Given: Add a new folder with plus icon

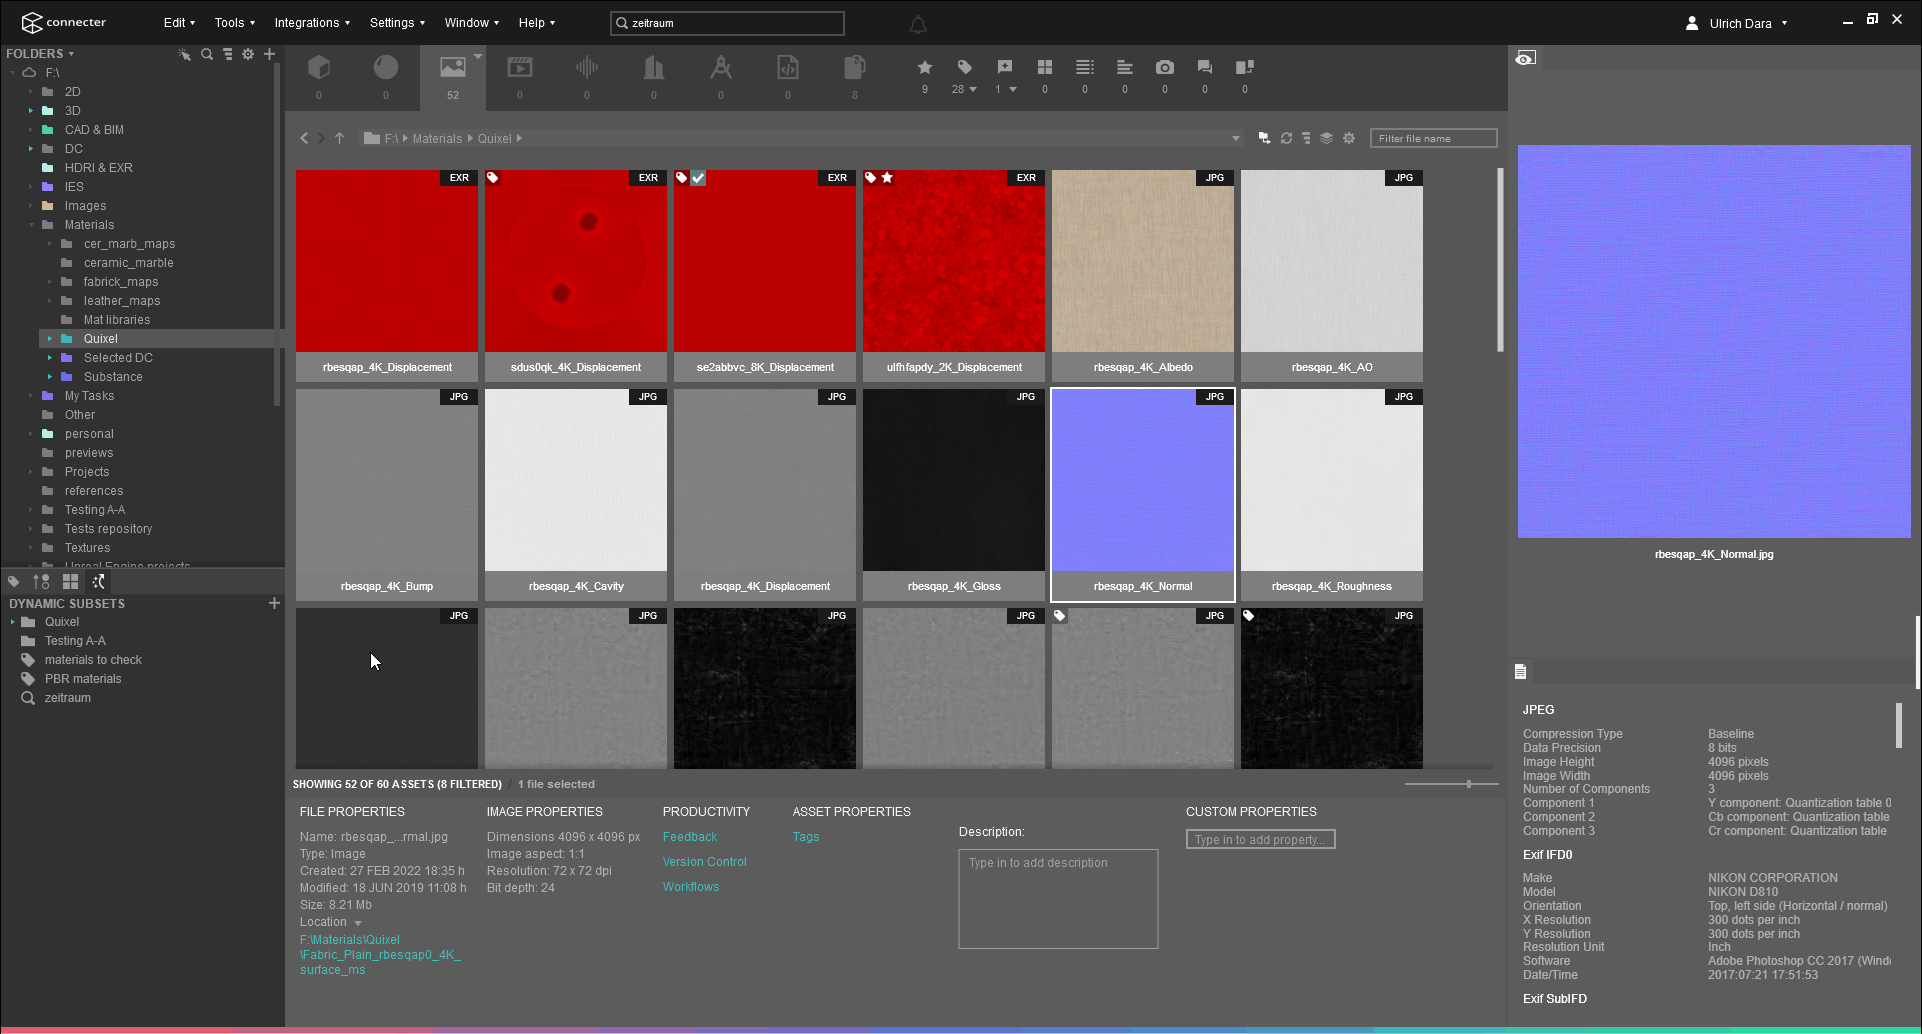Looking at the screenshot, I should 269,54.
